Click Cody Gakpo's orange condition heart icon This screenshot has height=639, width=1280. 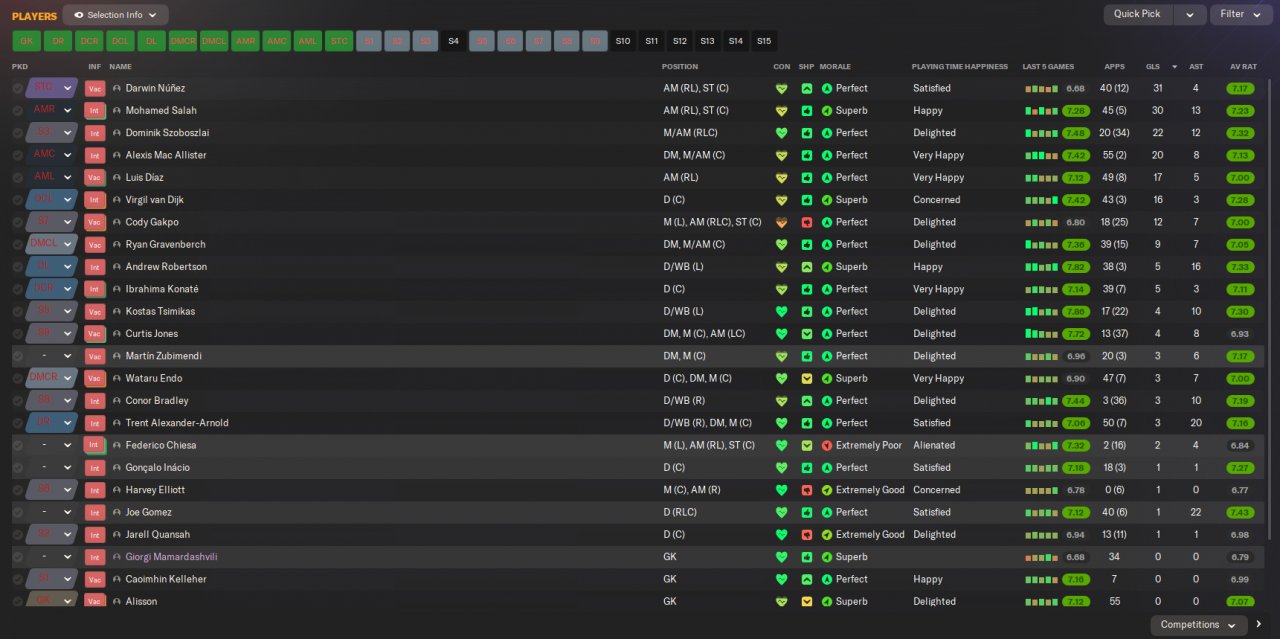pyautogui.click(x=781, y=222)
